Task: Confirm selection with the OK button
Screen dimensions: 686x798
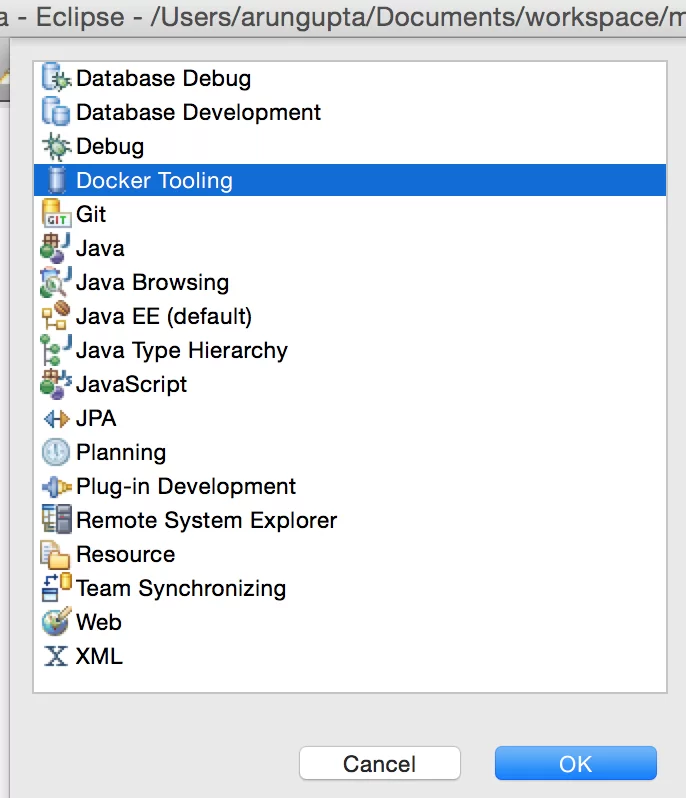Action: pyautogui.click(x=576, y=763)
